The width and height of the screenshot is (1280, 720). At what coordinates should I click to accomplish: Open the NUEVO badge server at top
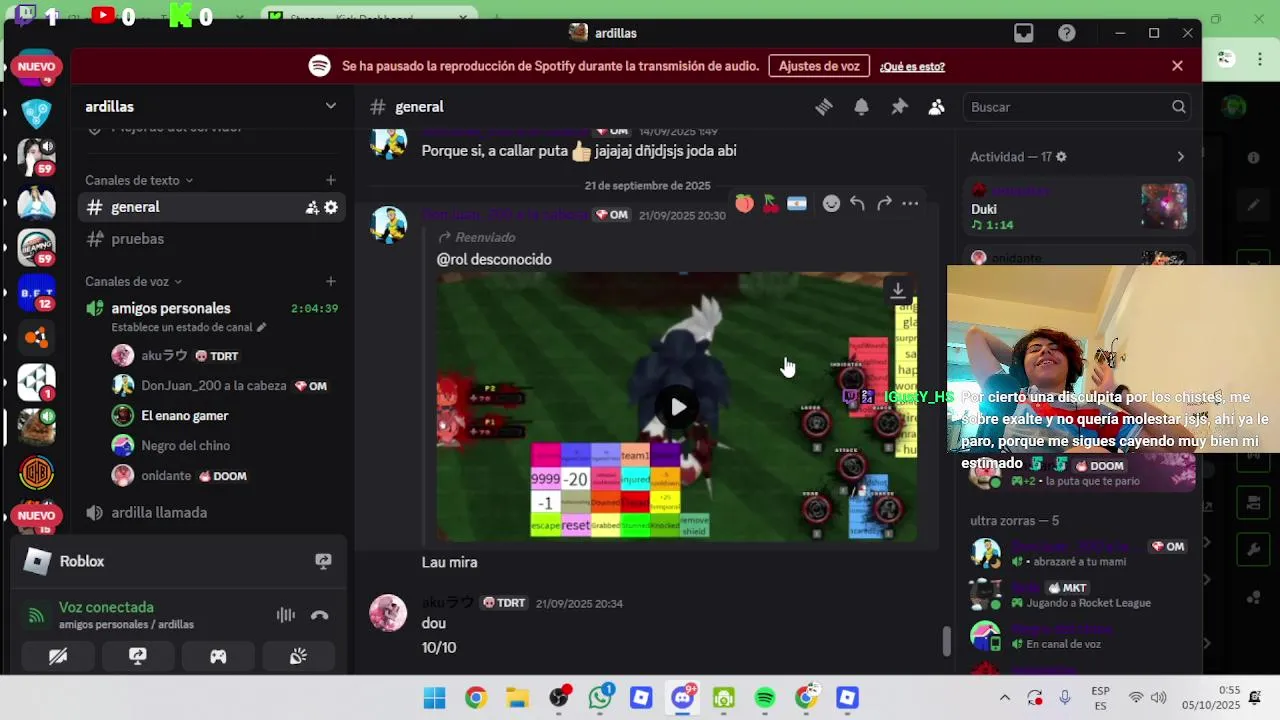(x=37, y=67)
